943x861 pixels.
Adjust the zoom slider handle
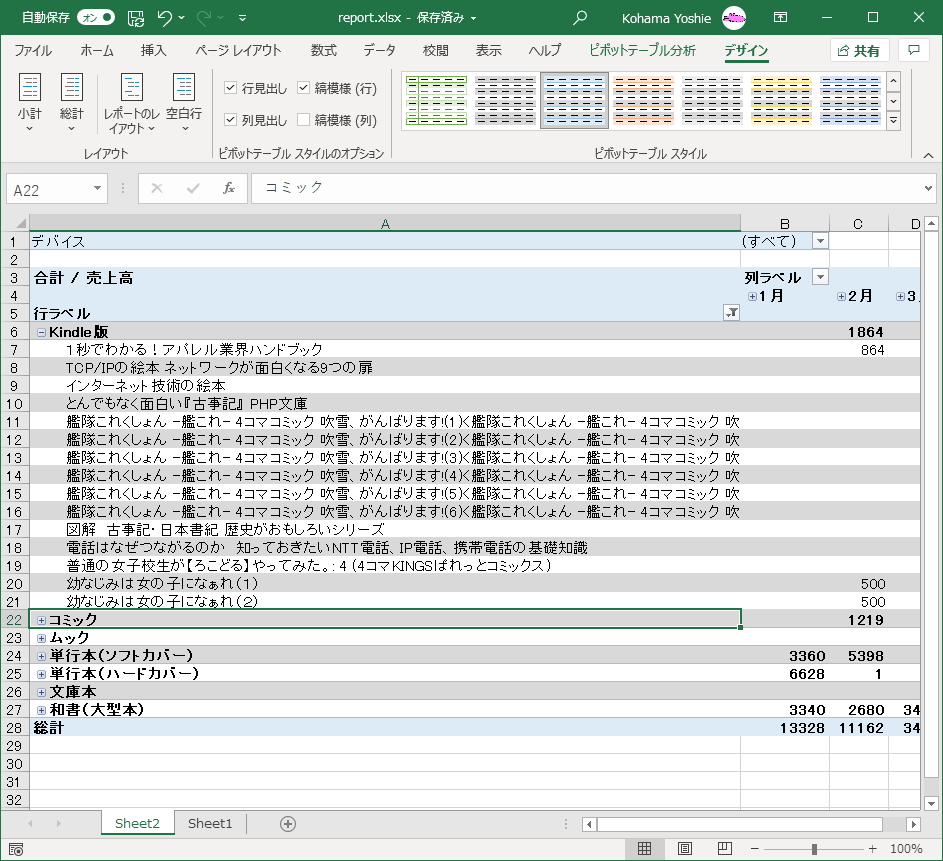[x=814, y=849]
